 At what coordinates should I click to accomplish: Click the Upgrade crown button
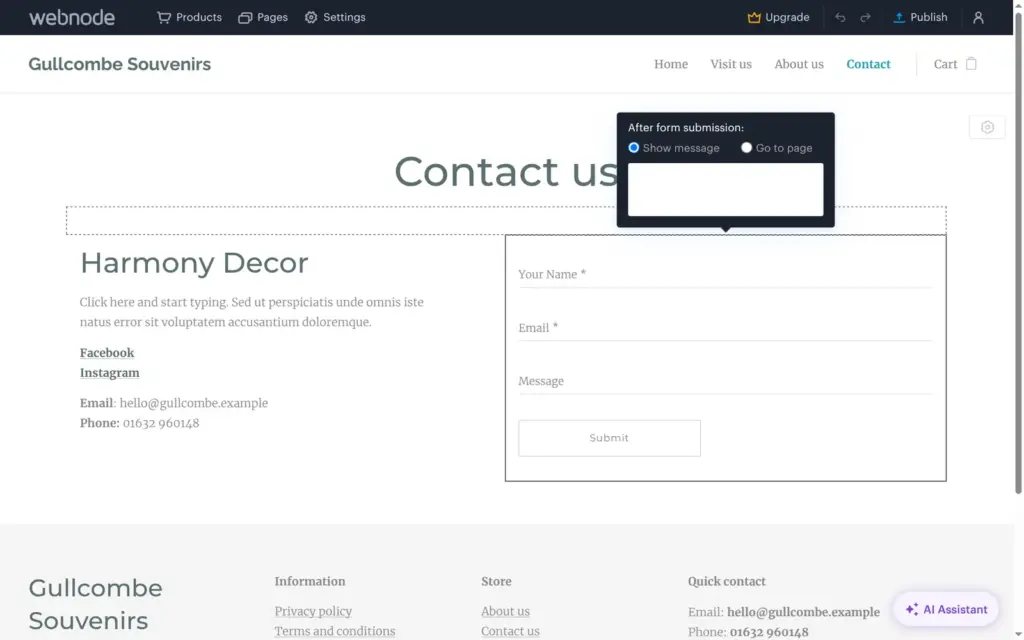[x=778, y=18]
